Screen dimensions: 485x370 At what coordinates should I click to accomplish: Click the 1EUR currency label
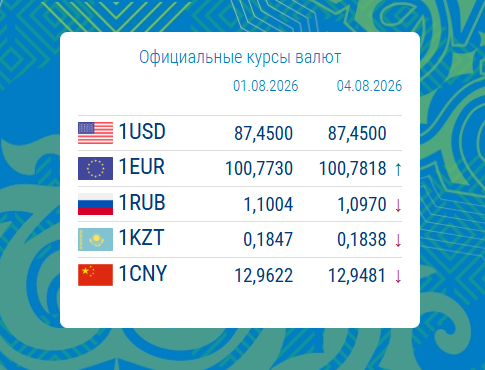coord(142,167)
